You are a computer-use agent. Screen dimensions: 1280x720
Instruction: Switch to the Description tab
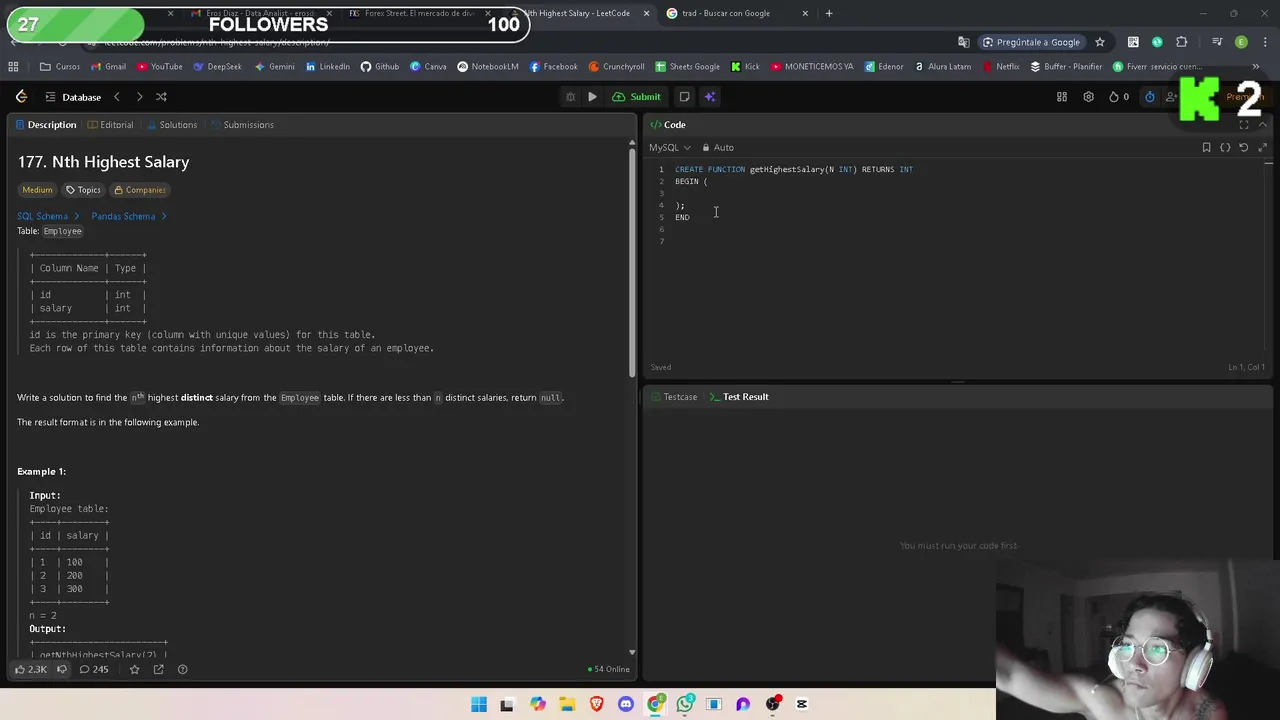tap(44, 125)
